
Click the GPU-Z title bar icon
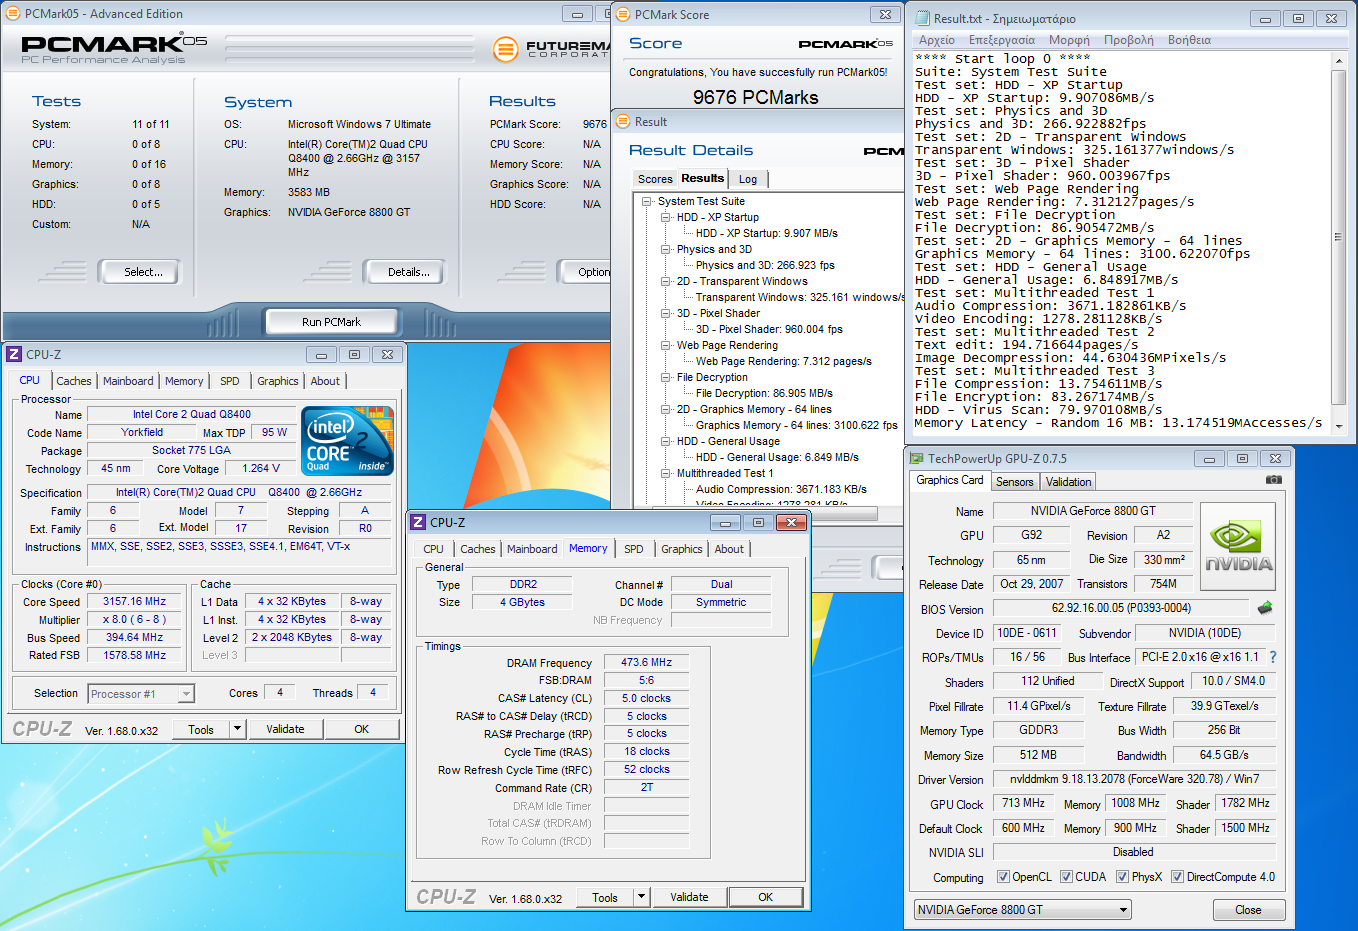click(916, 458)
